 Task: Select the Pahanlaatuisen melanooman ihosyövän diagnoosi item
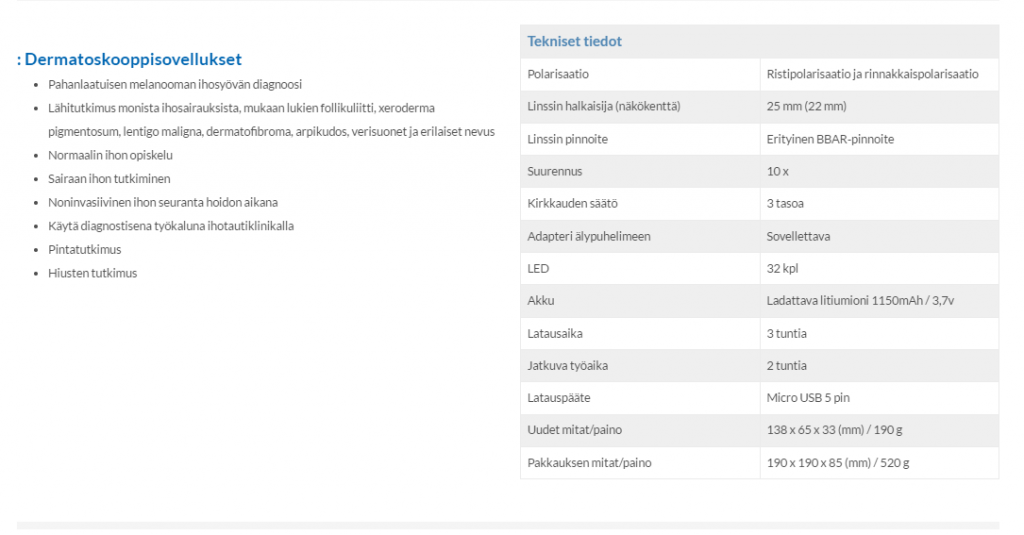(175, 85)
